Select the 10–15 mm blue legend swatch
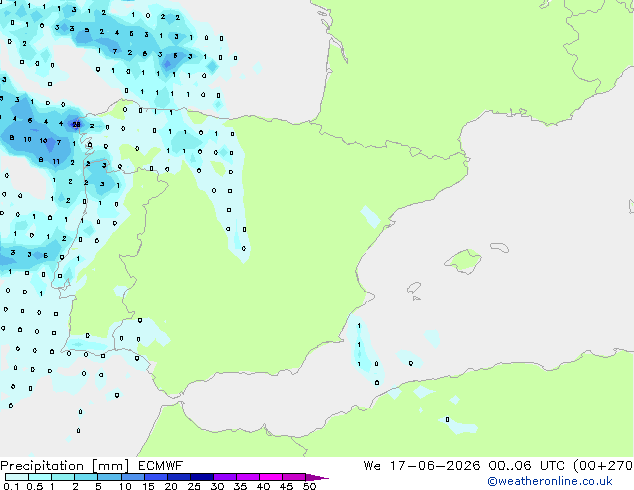 click(132, 477)
